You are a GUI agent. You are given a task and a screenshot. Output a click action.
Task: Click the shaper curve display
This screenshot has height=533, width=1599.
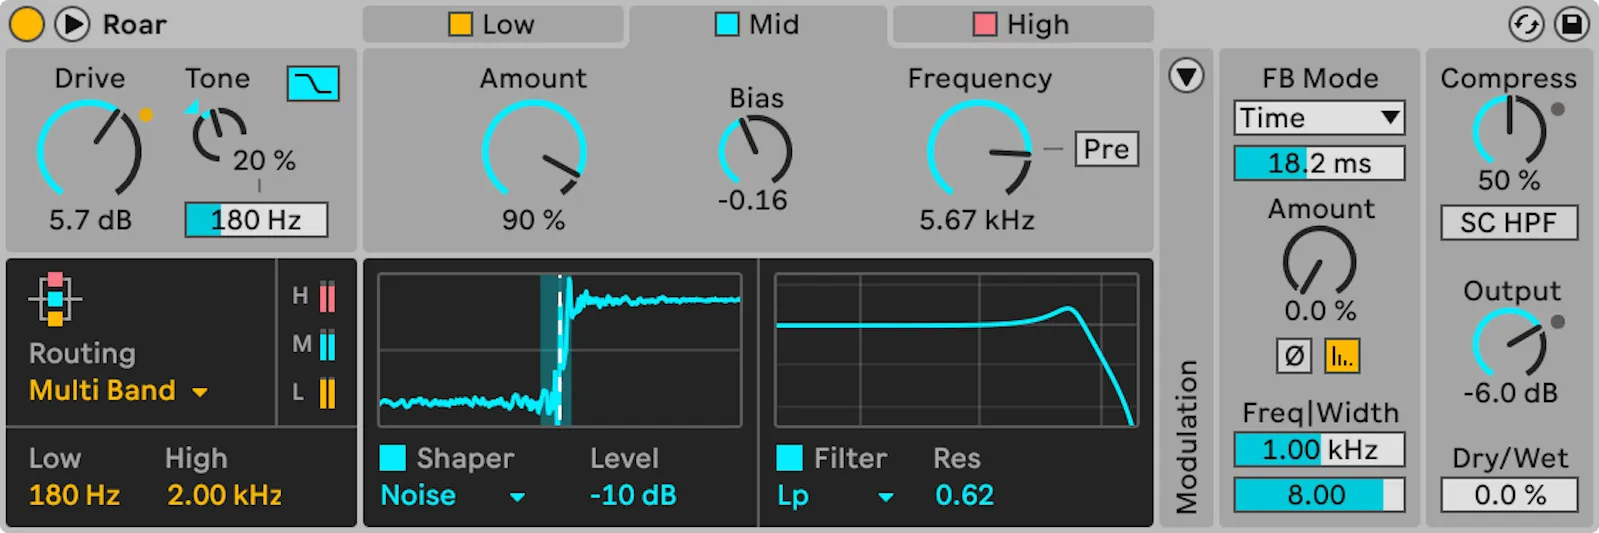pyautogui.click(x=560, y=350)
